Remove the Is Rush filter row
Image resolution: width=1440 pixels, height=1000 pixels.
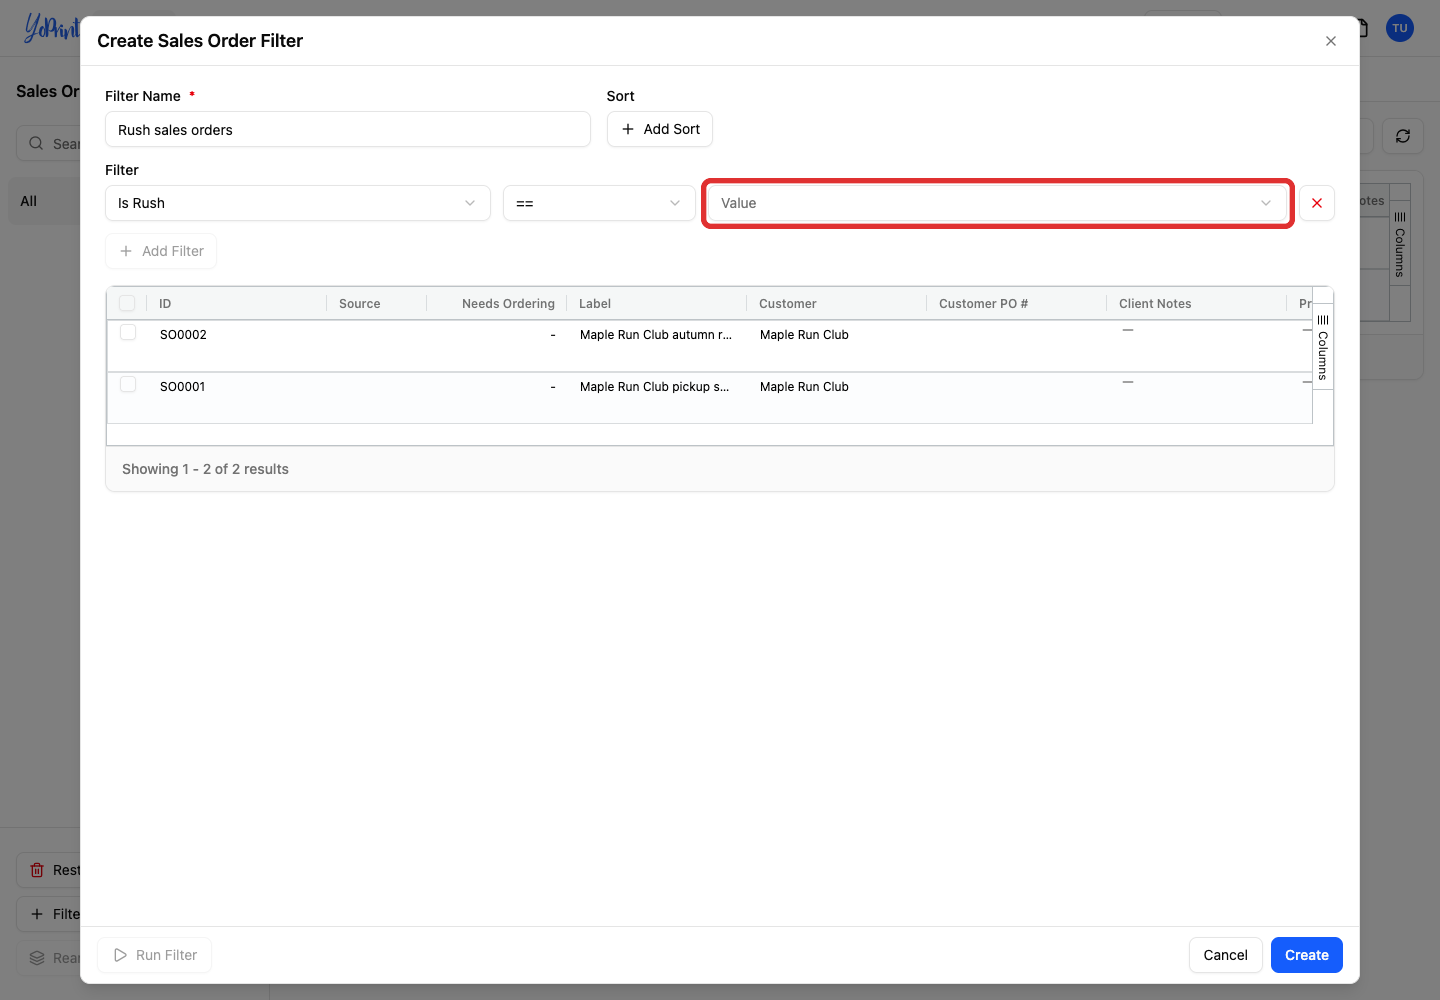[x=1316, y=203]
